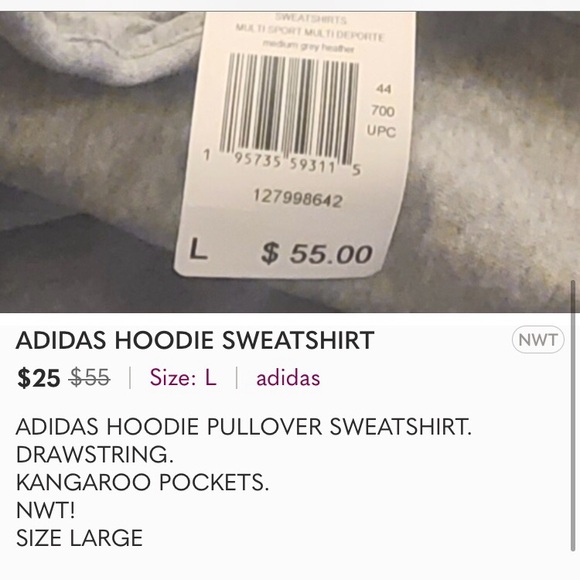
Task: Click the 127998642 number under the barcode
Action: (x=298, y=199)
